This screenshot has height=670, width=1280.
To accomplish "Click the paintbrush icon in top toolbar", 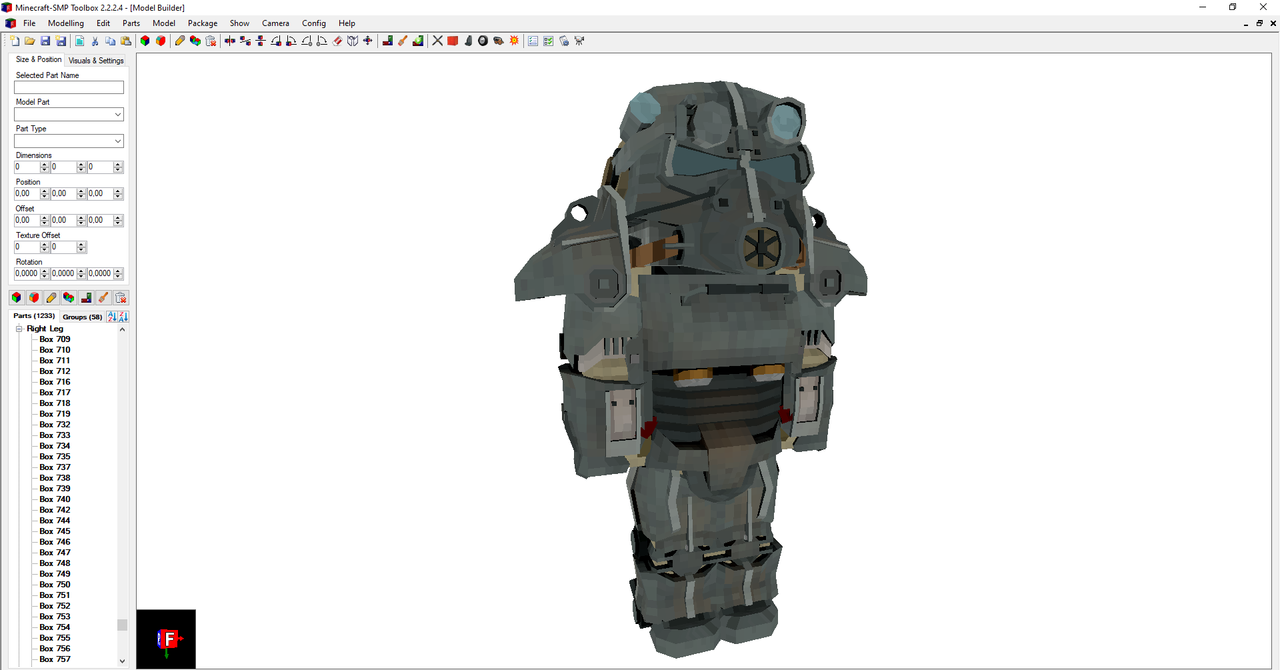I will pyautogui.click(x=402, y=41).
